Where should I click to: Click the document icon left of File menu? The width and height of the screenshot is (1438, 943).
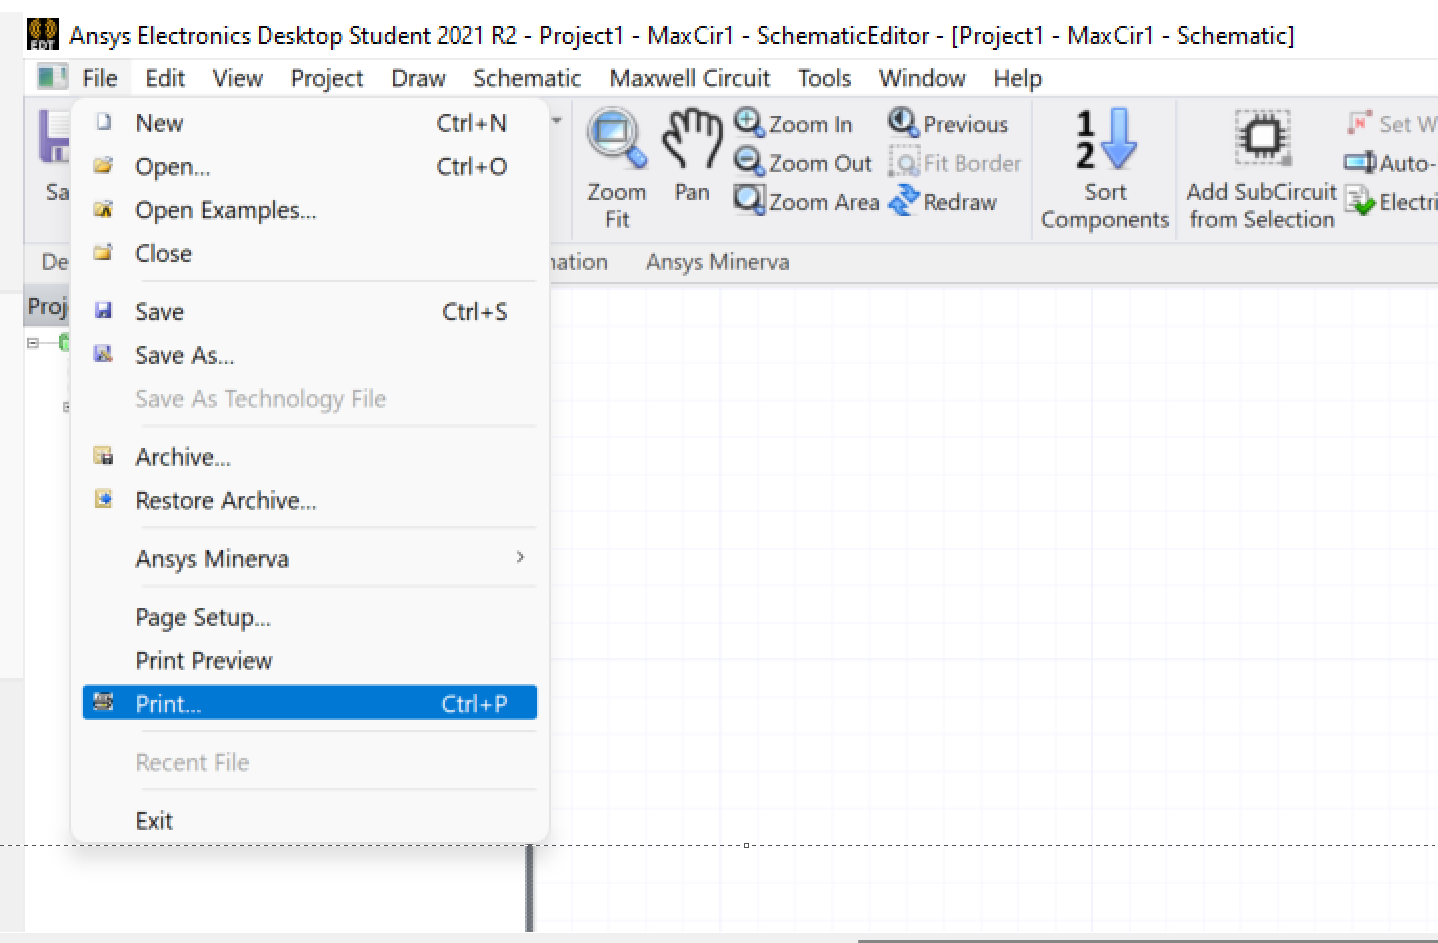click(x=51, y=77)
